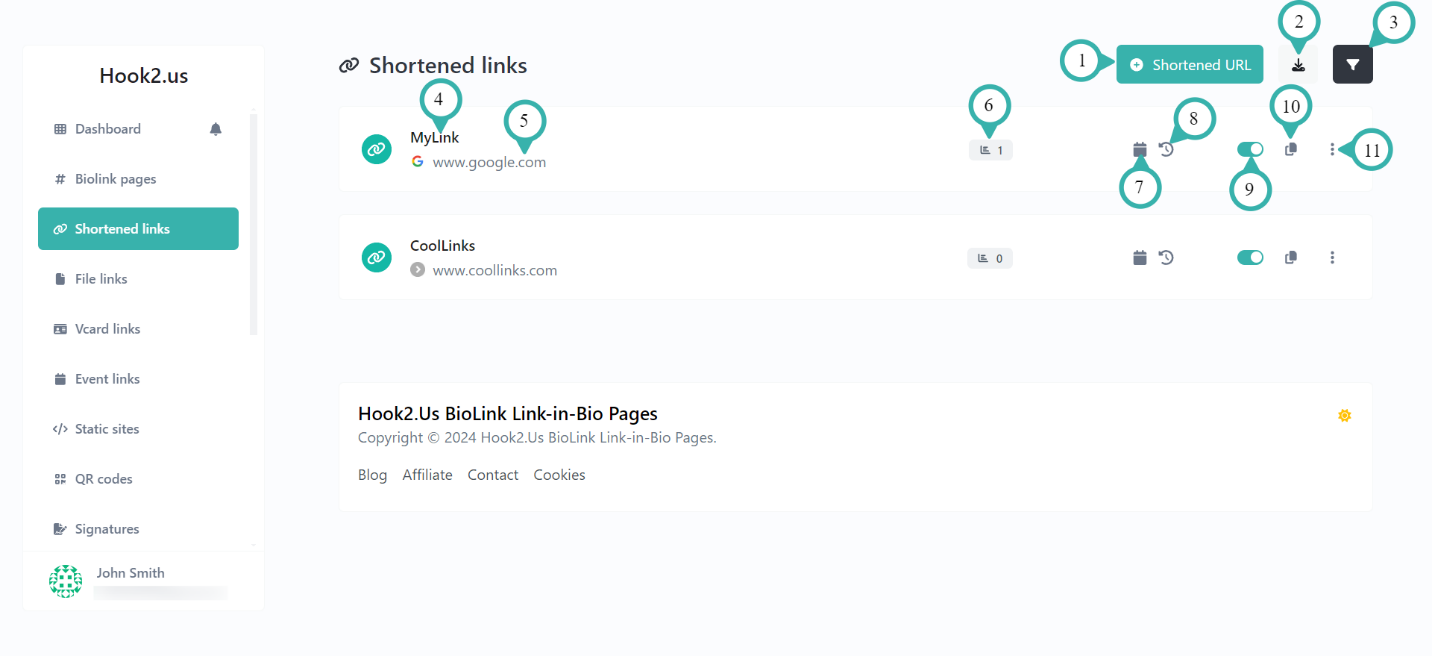The image size is (1432, 656).
Task: Open the three-dot menu for MyLink
Action: point(1332,149)
